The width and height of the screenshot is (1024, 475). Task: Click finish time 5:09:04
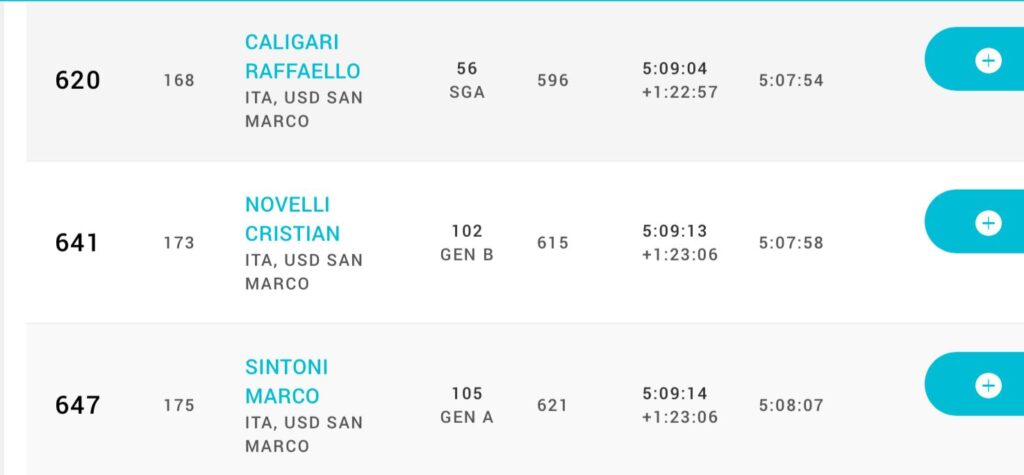click(x=675, y=69)
